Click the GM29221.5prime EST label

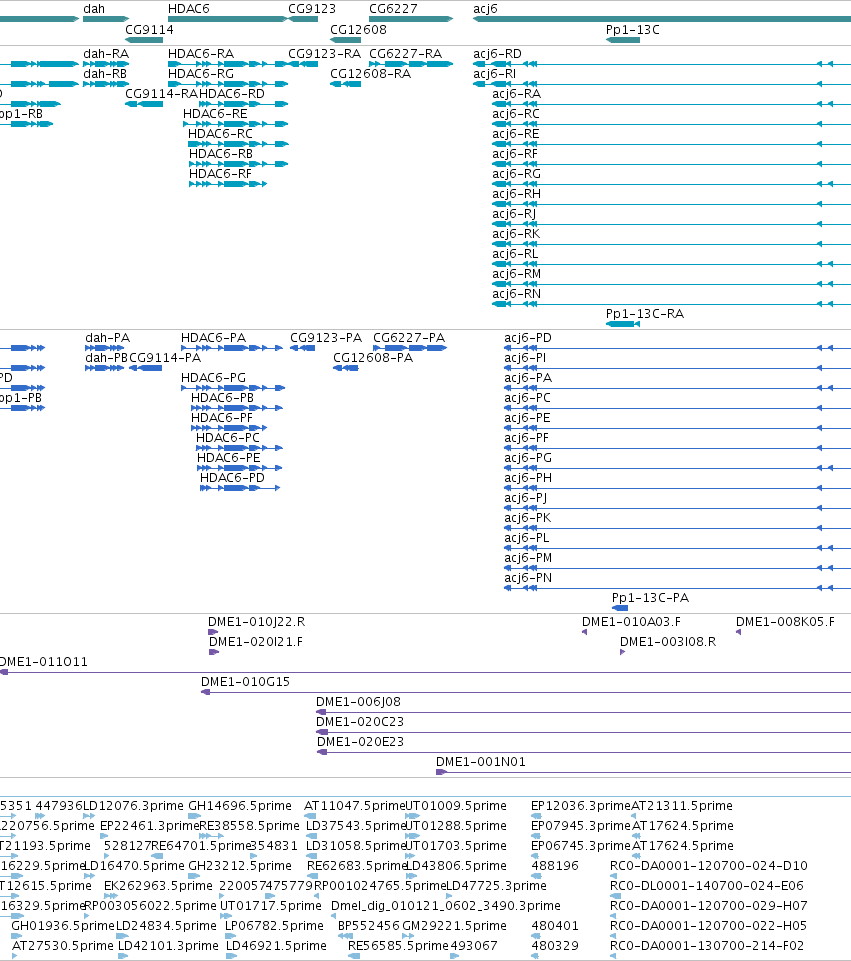(455, 925)
